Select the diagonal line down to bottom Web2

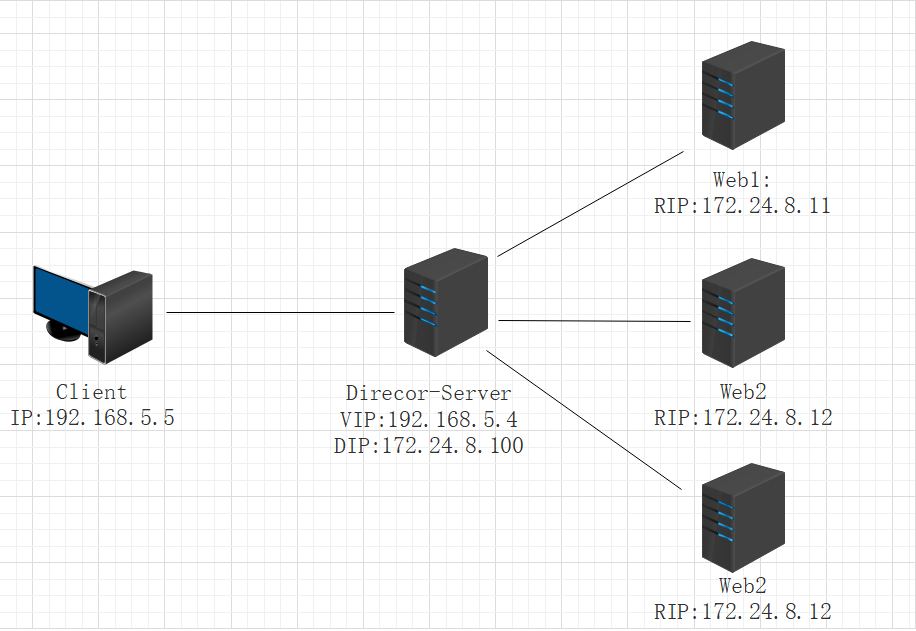pyautogui.click(x=584, y=419)
